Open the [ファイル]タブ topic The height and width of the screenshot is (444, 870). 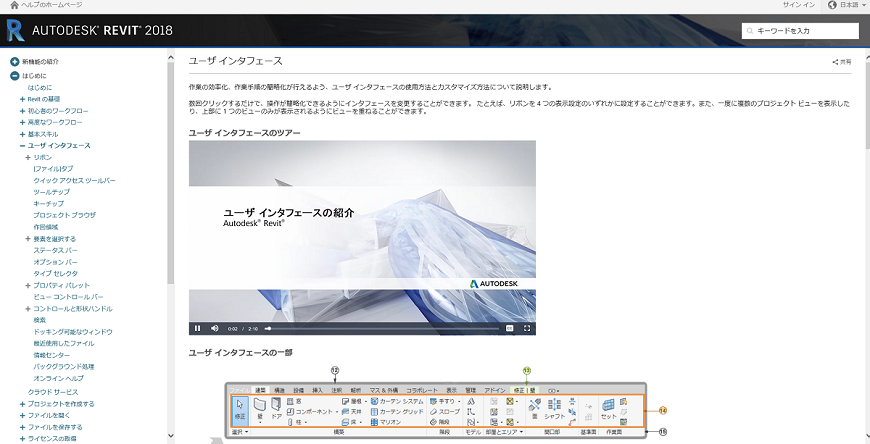[53, 169]
